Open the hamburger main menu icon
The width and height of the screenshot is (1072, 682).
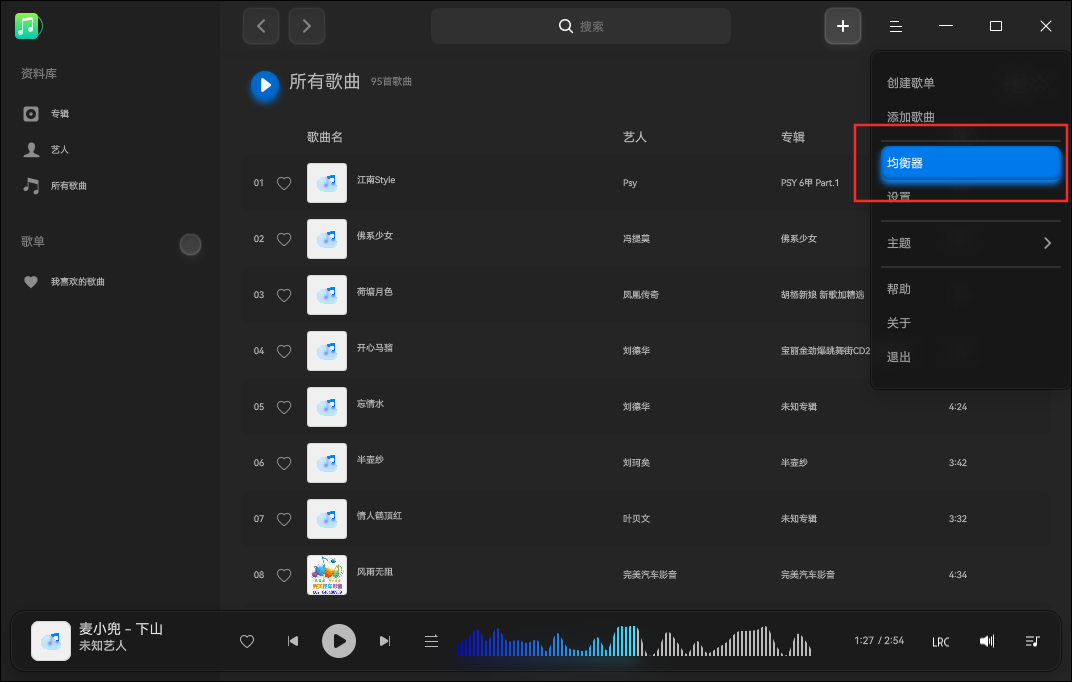(x=896, y=26)
